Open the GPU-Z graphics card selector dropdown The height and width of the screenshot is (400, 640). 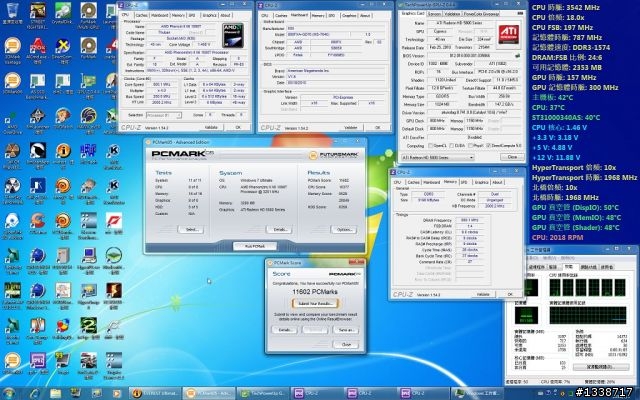(438, 157)
